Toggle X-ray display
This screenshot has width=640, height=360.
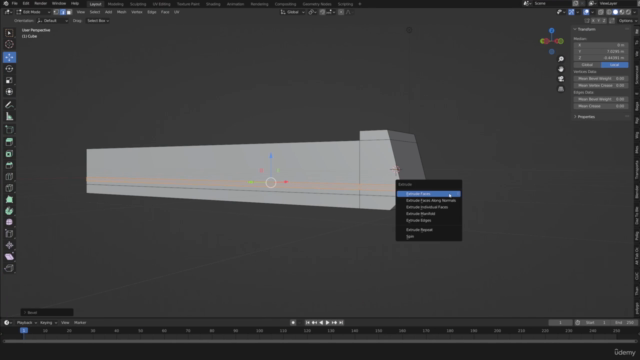pos(600,12)
